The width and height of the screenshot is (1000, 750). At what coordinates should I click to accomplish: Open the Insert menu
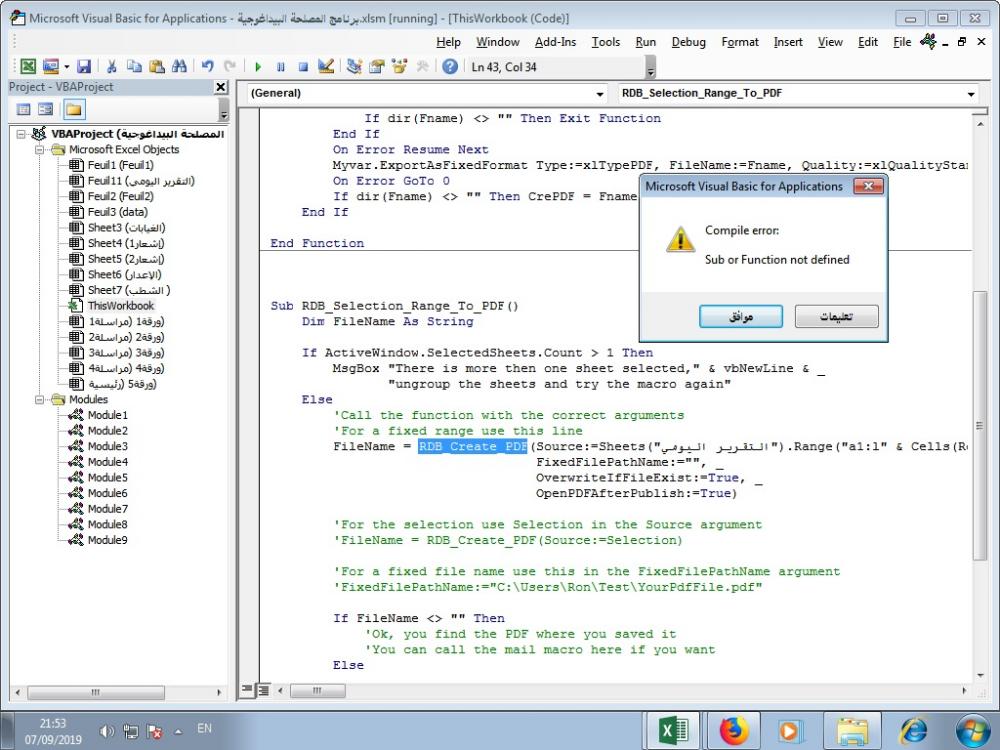(788, 42)
